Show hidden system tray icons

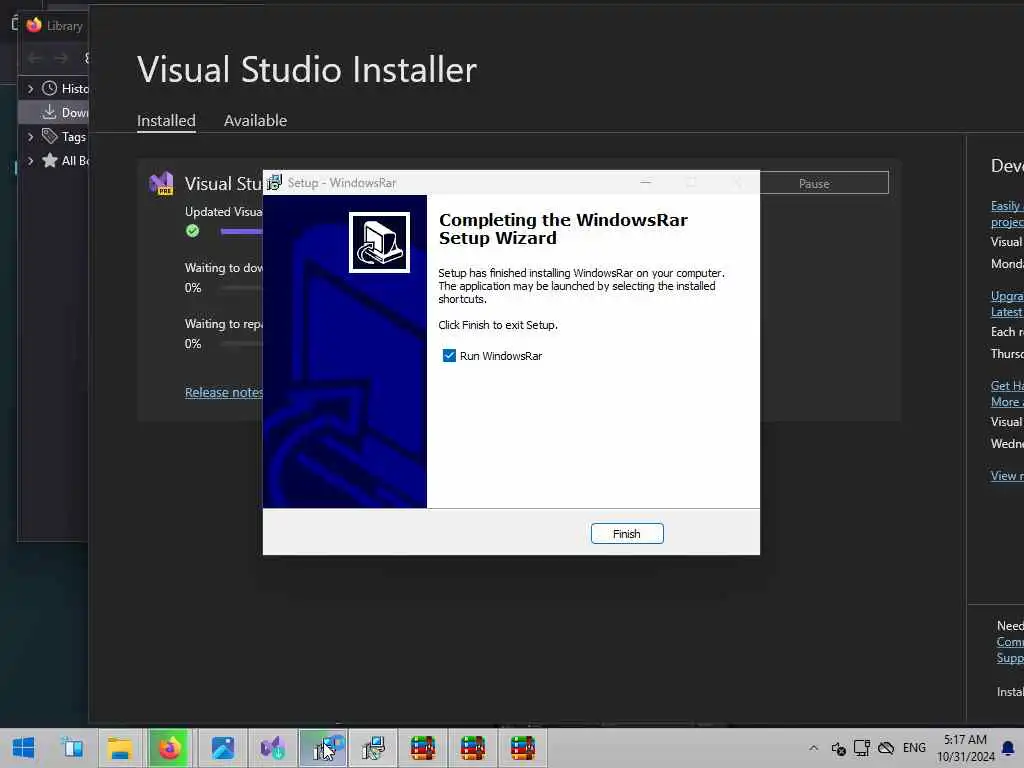813,748
